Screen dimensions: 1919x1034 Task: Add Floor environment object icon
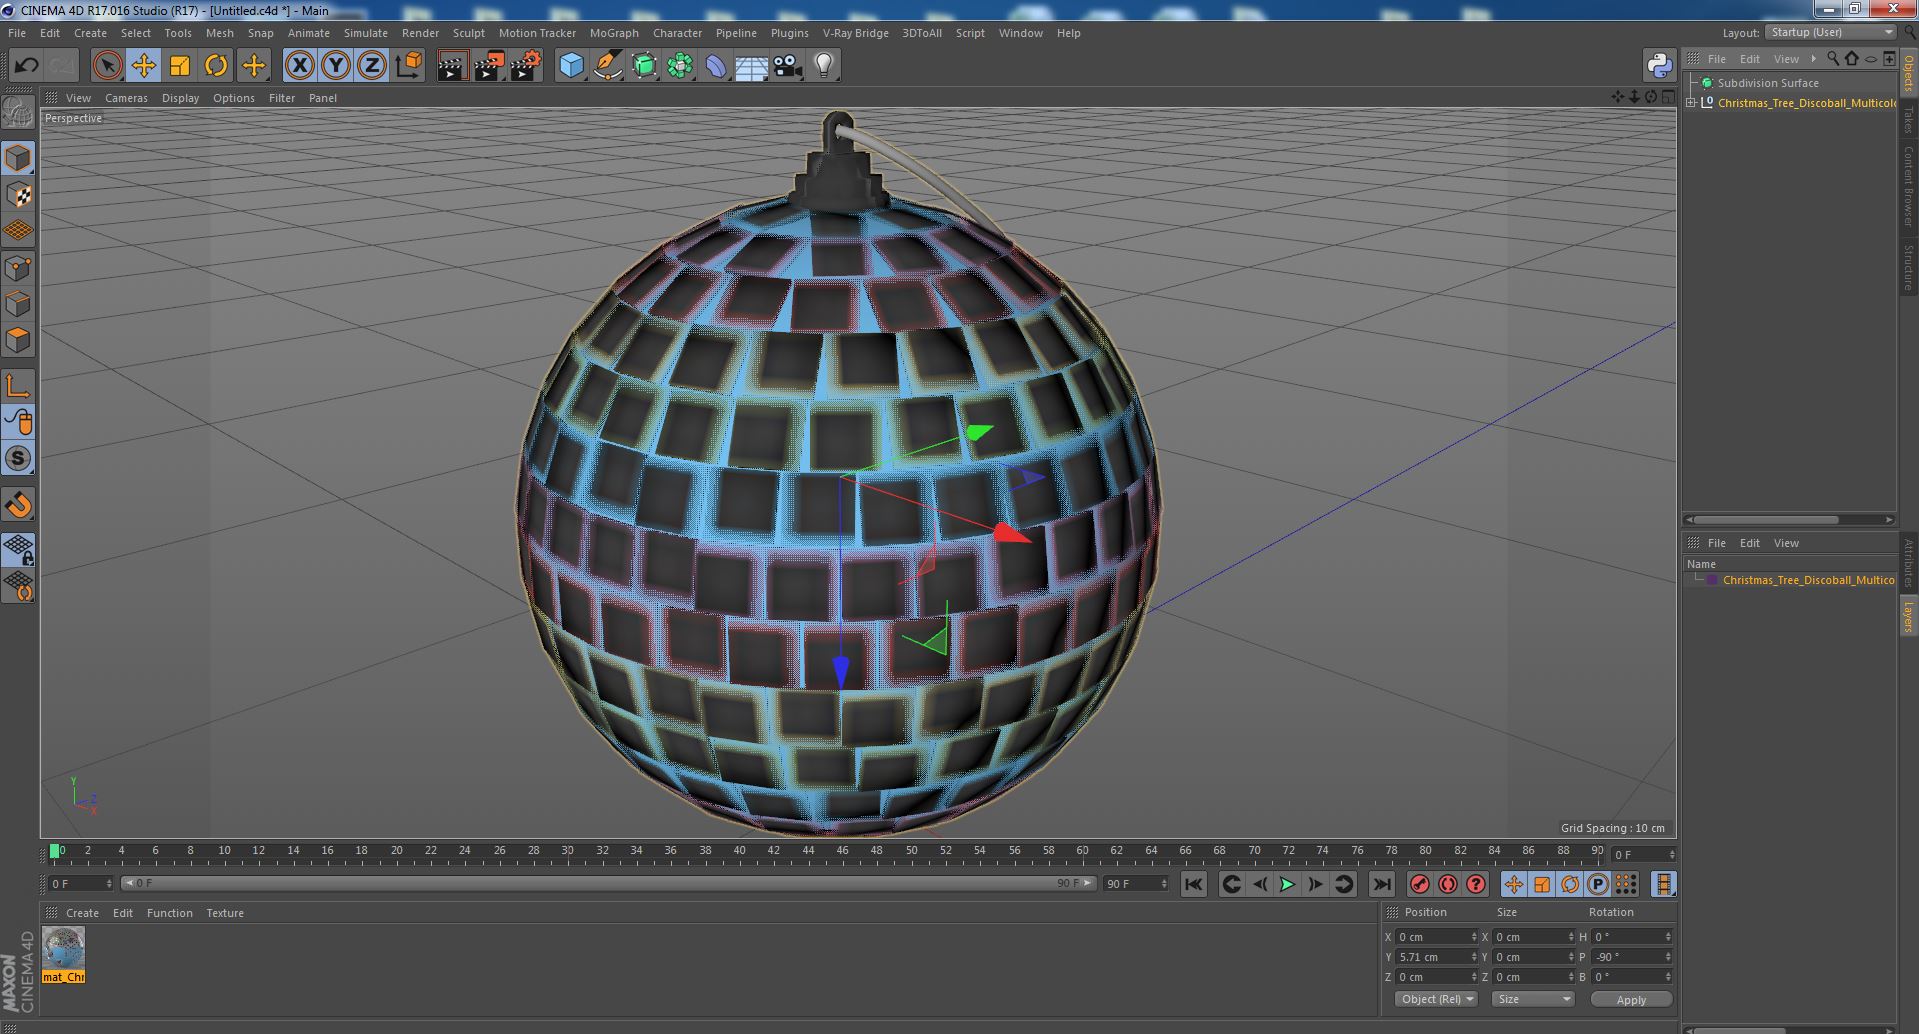(x=752, y=66)
